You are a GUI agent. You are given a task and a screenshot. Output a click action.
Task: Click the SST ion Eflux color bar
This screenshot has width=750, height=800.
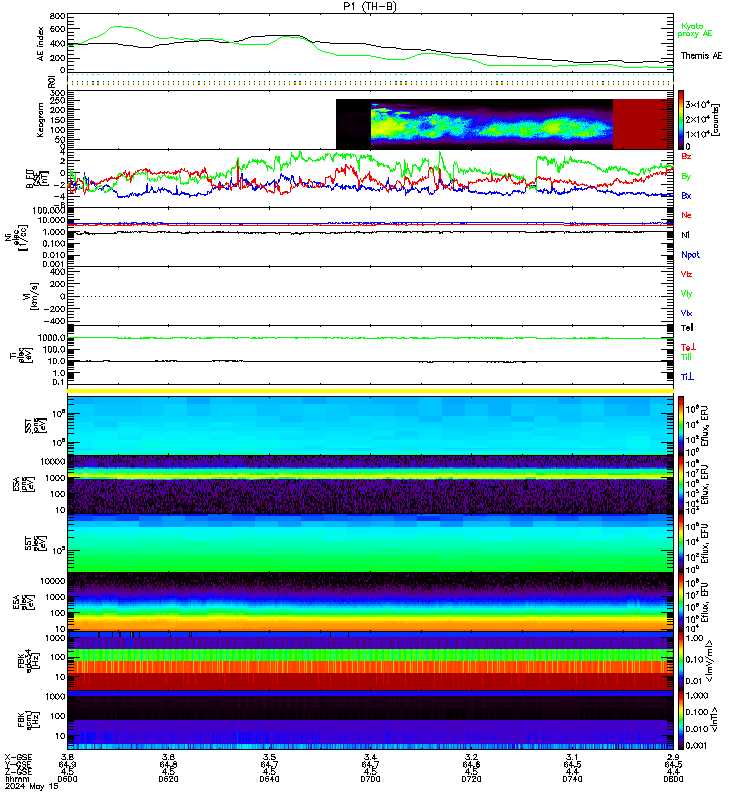(x=681, y=426)
